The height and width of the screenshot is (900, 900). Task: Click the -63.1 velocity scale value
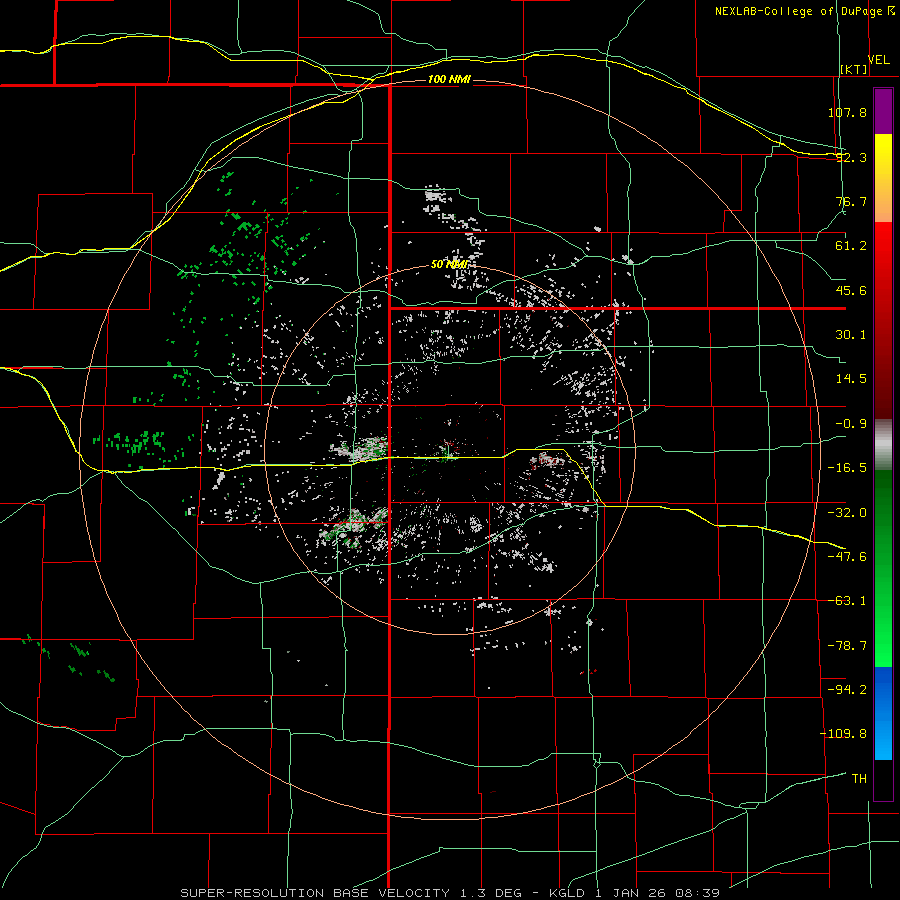point(847,601)
